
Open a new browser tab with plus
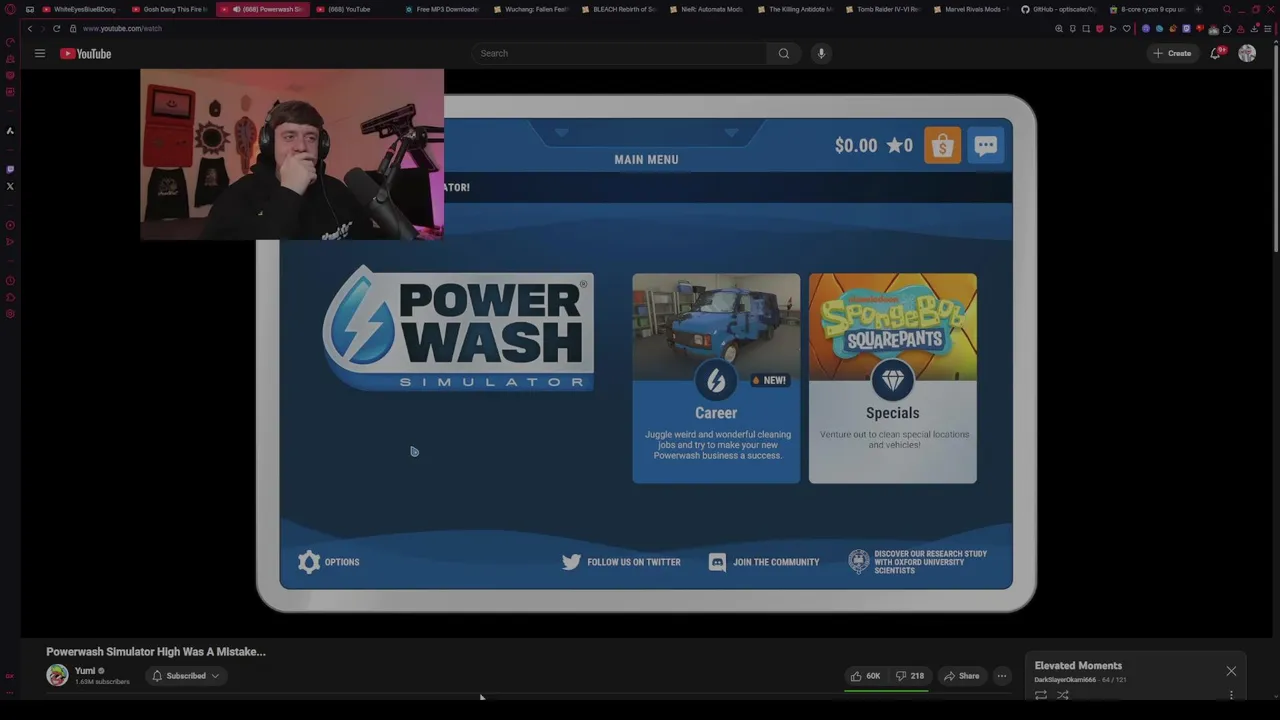point(1198,9)
